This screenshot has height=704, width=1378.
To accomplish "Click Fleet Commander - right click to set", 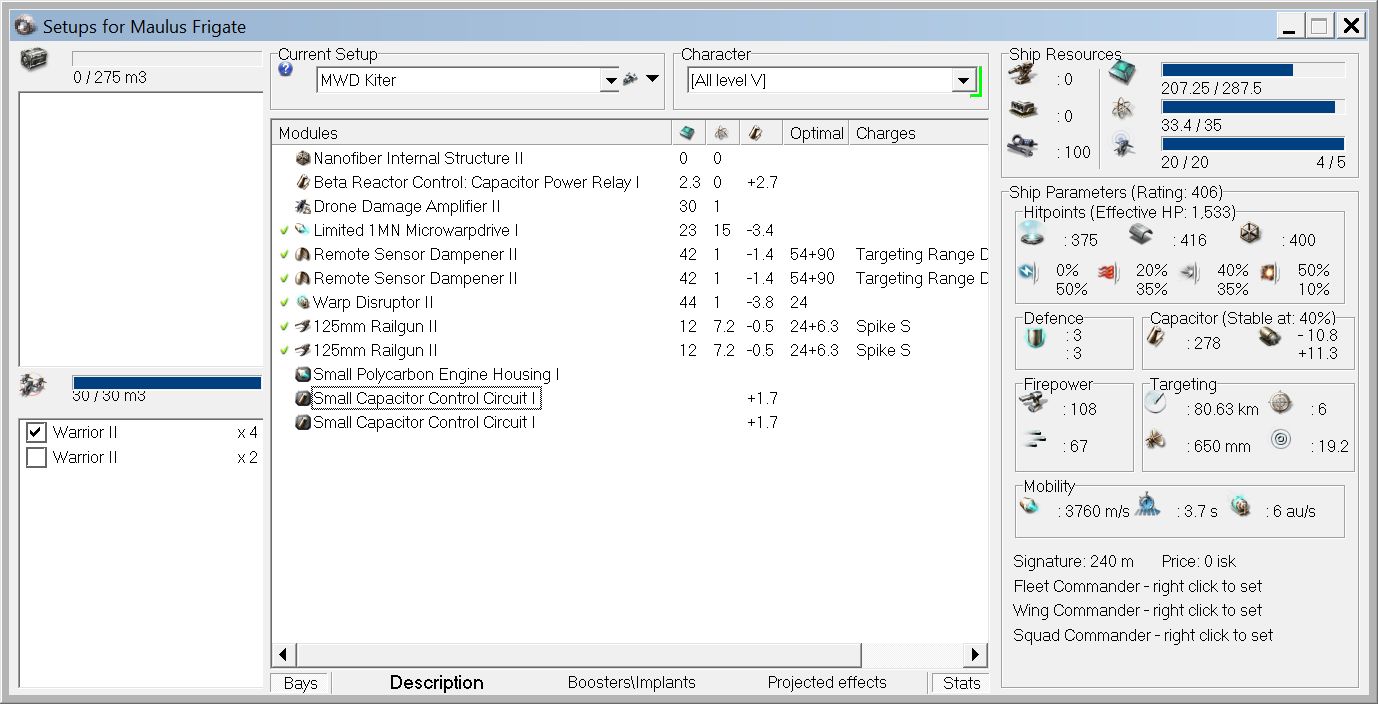I will click(1137, 586).
